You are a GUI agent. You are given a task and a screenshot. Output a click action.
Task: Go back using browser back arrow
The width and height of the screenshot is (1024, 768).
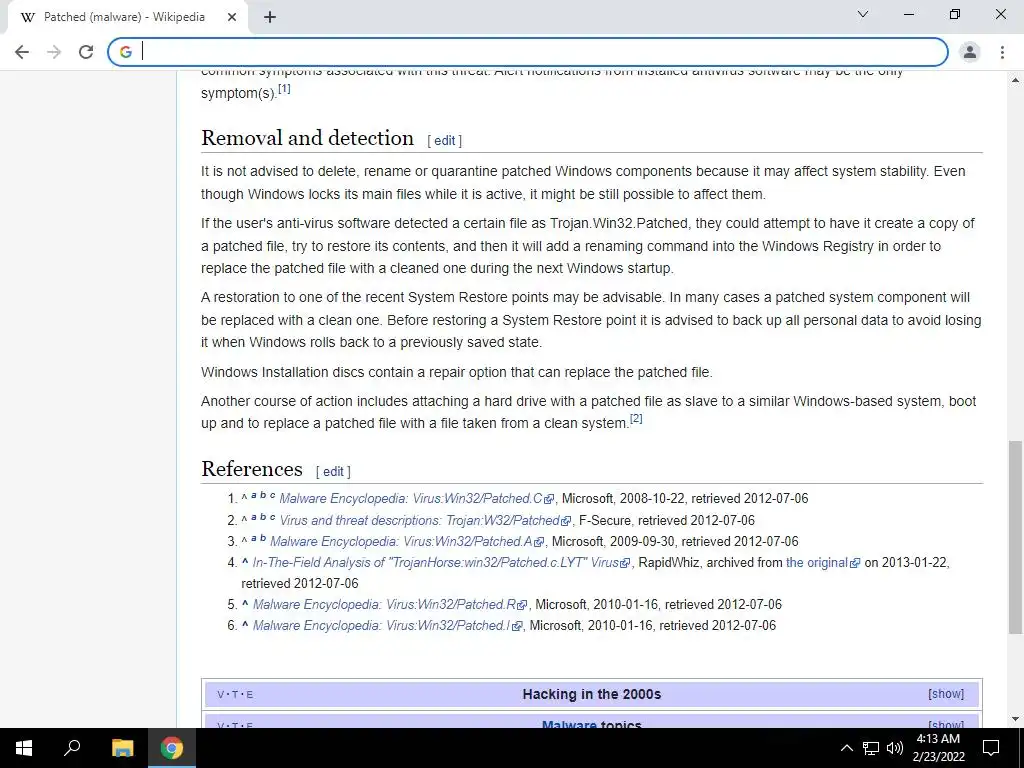click(x=22, y=52)
